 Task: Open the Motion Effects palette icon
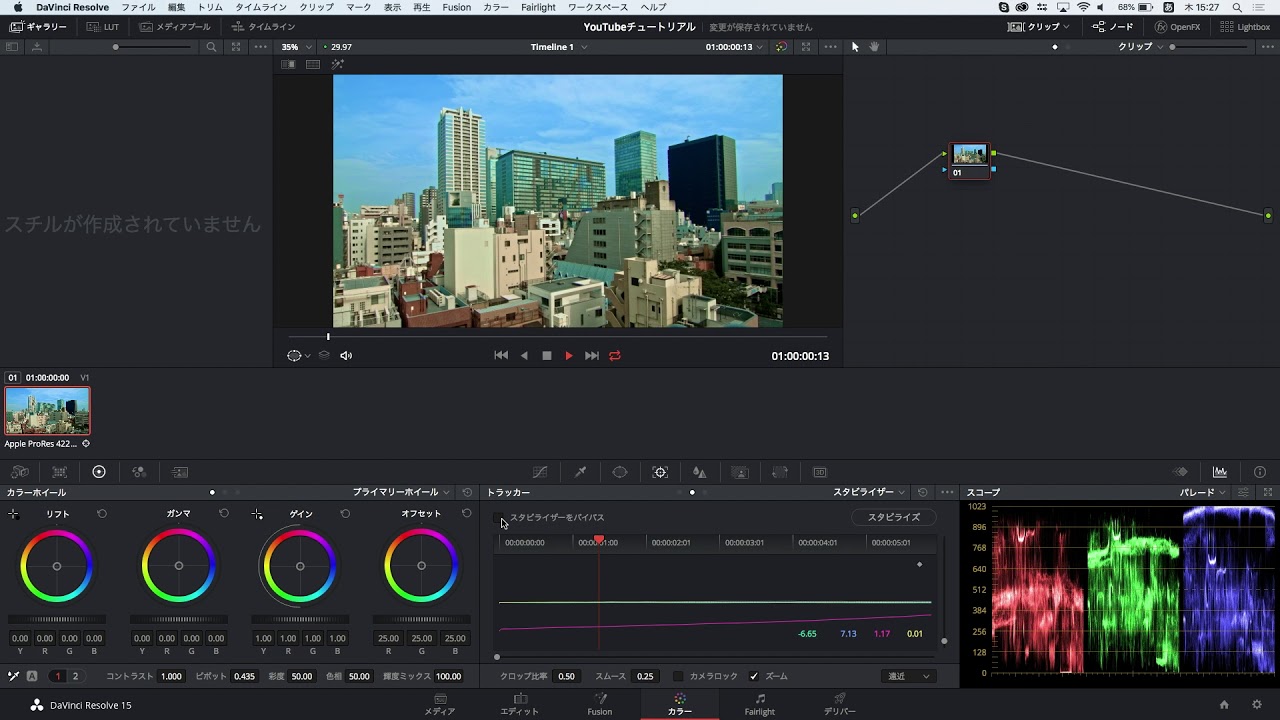(180, 472)
